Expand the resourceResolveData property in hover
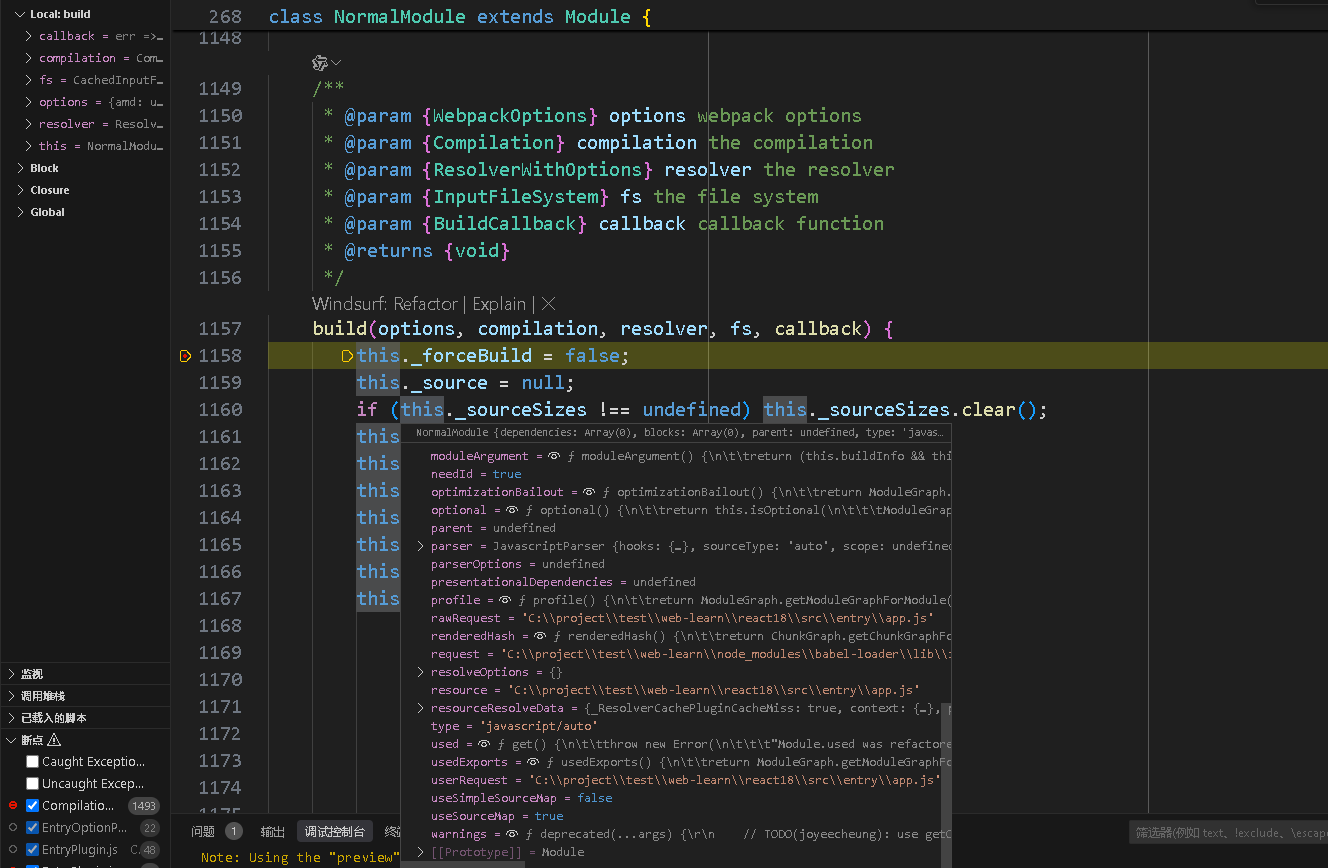 420,708
